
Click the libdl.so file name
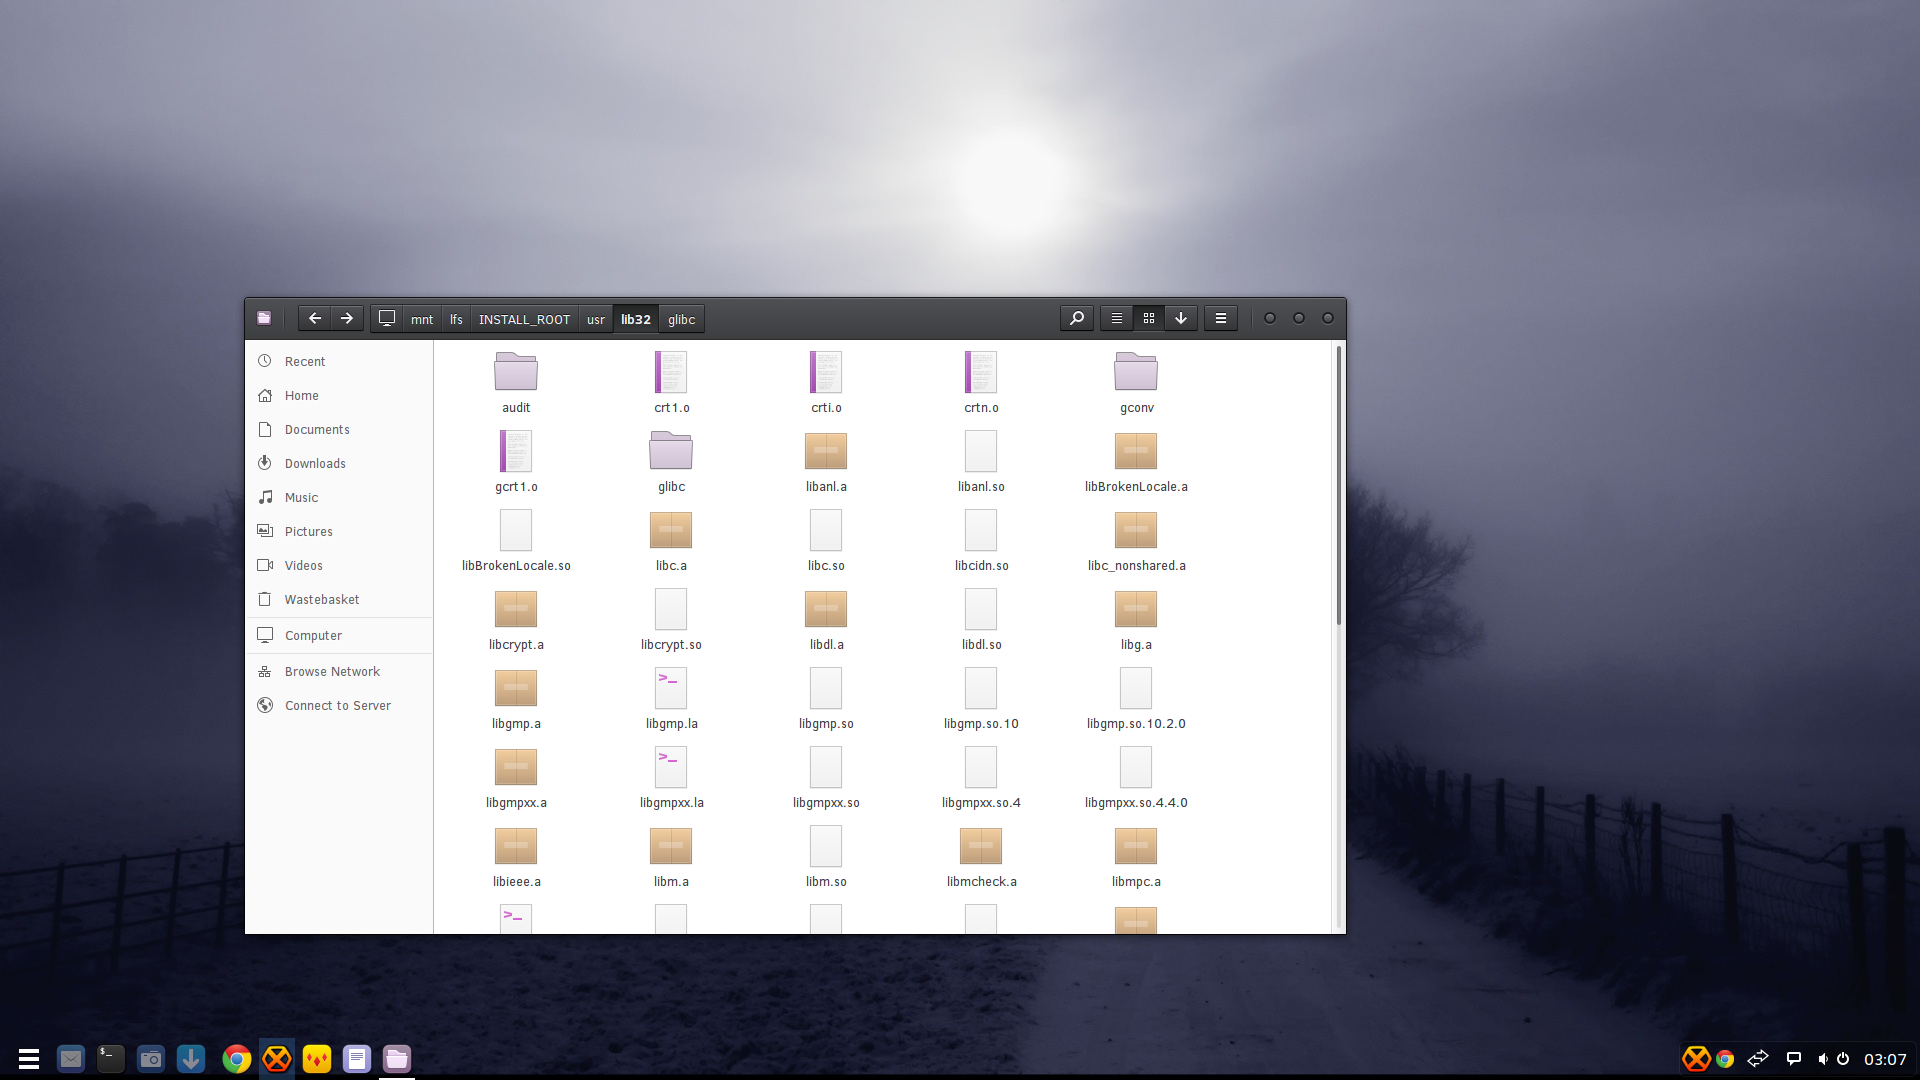click(981, 645)
